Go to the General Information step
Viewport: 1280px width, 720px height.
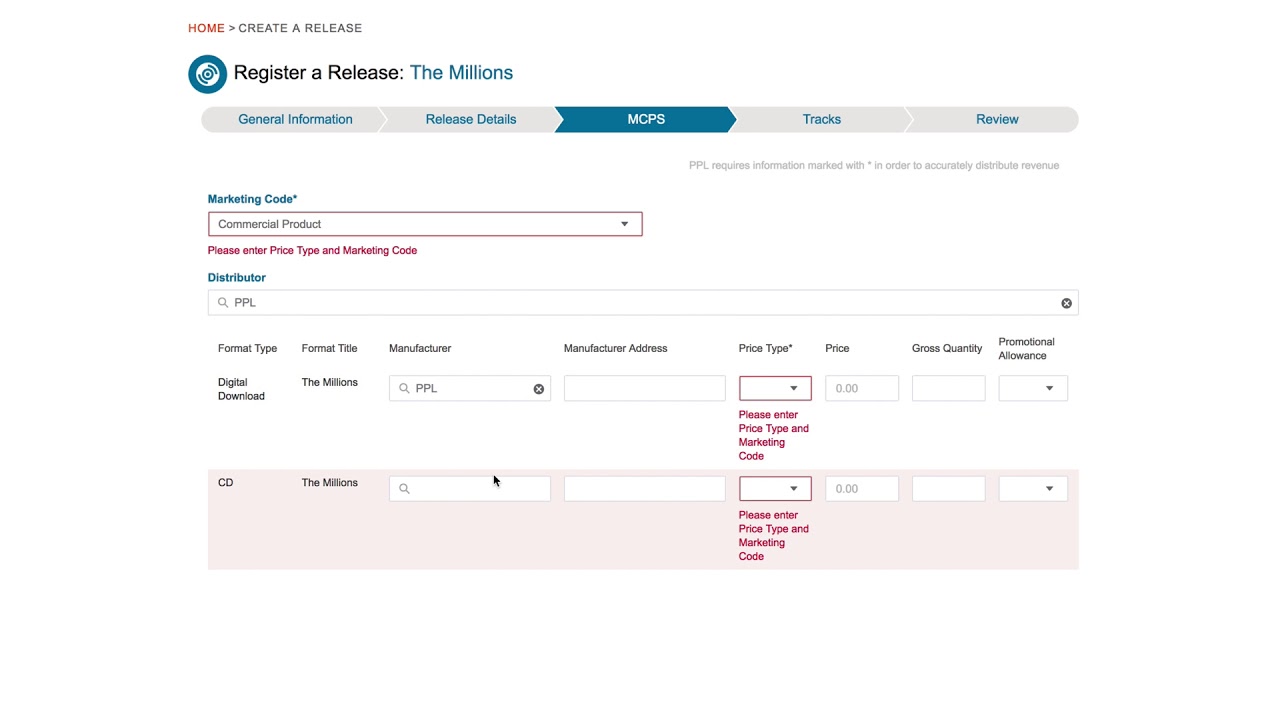pyautogui.click(x=295, y=119)
